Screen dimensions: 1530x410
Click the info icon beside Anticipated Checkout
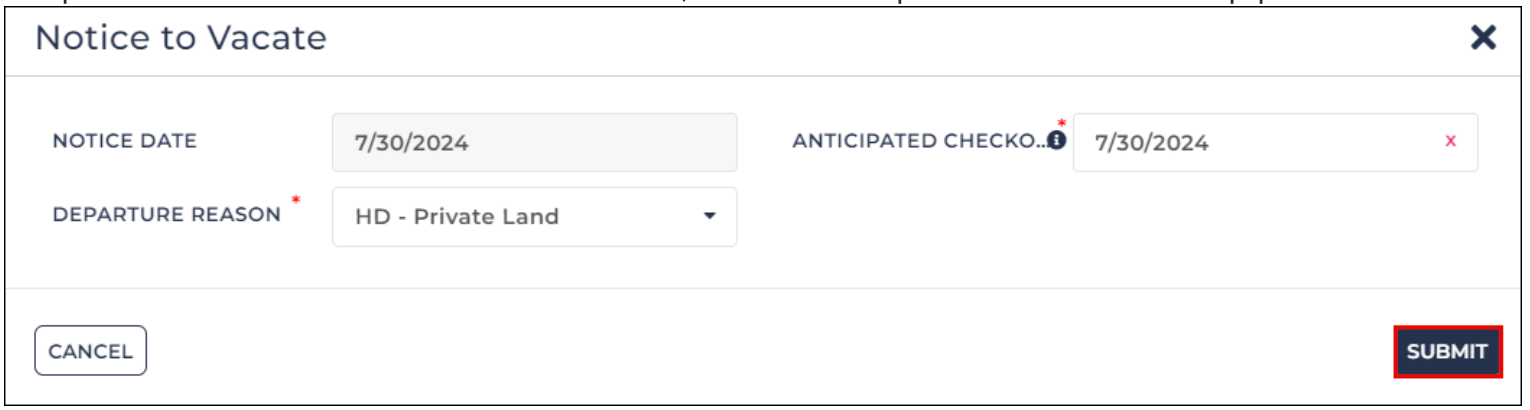click(1056, 141)
